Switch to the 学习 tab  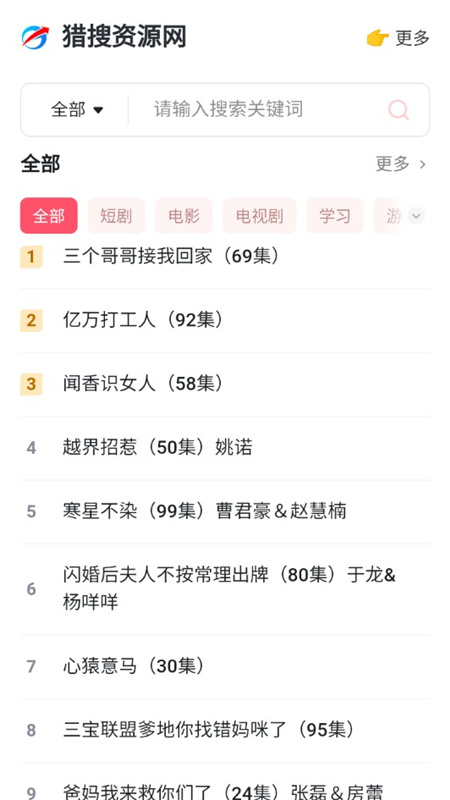335,216
